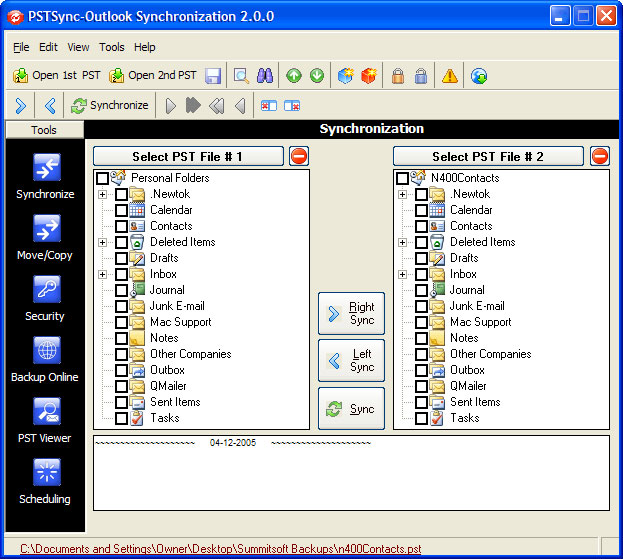Click inside the sync log text area
Viewport: 623px width, 559px height.
(351, 473)
